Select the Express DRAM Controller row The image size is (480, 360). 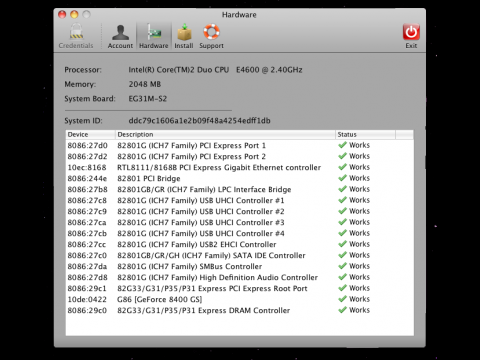point(240,310)
